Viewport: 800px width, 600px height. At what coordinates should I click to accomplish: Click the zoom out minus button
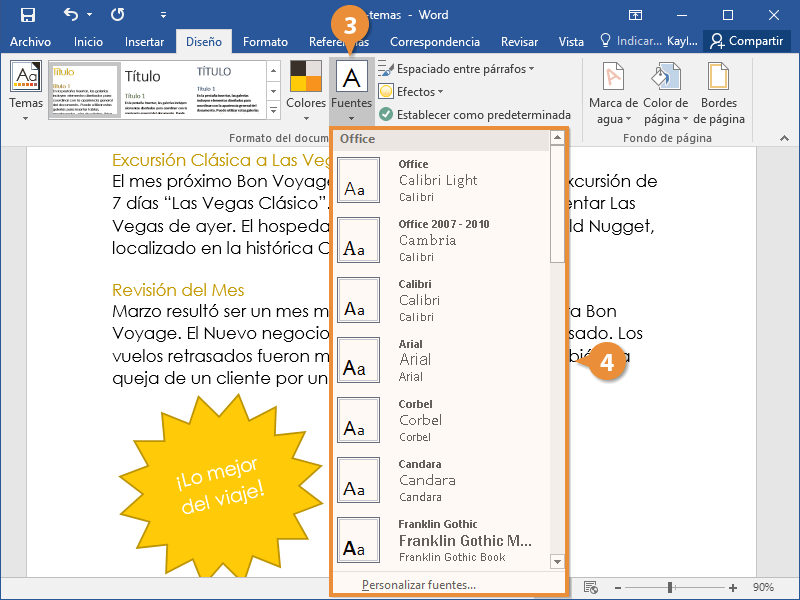click(x=618, y=588)
